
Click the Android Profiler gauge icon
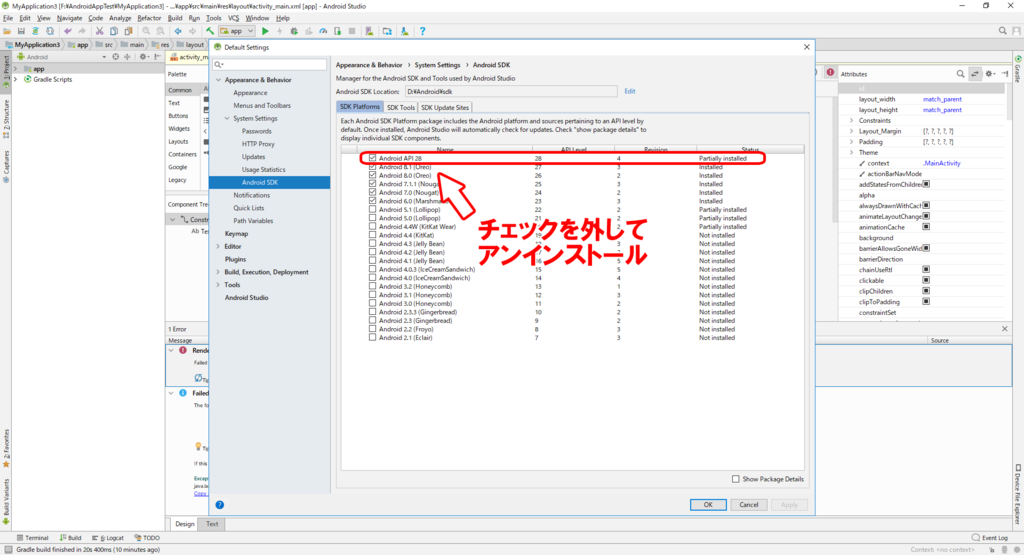click(323, 31)
